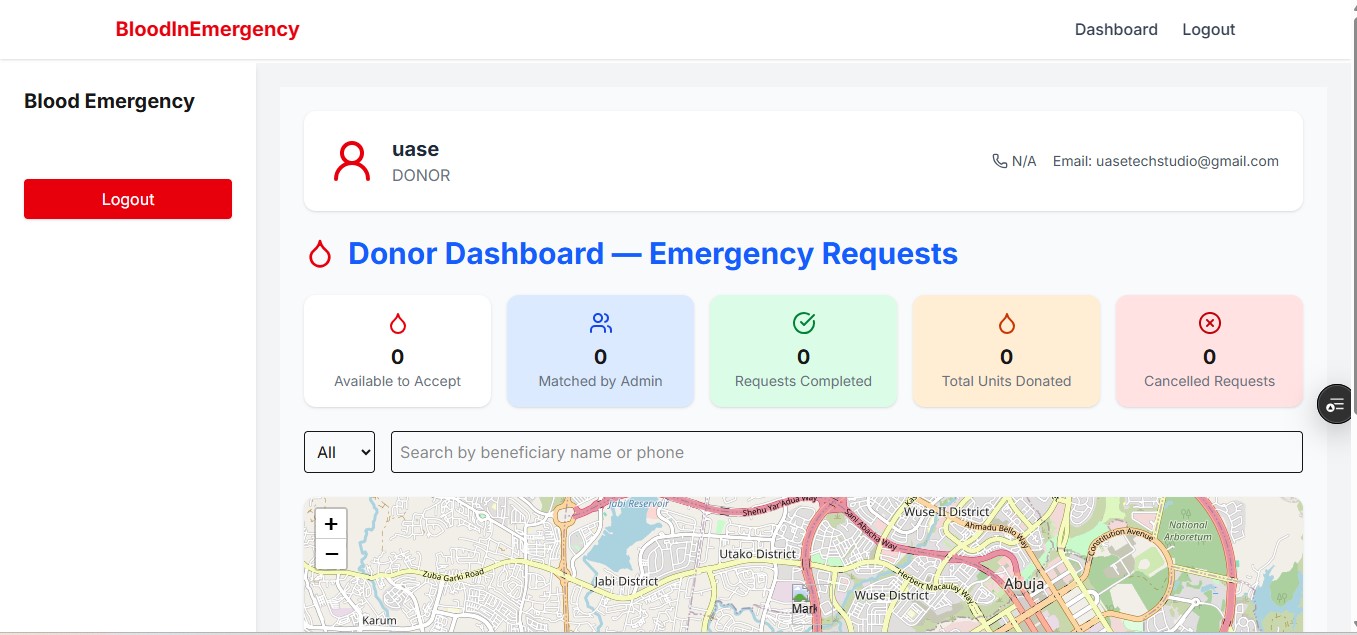The height and width of the screenshot is (635, 1357).
Task: Zoom in the map with plus button
Action: point(331,524)
